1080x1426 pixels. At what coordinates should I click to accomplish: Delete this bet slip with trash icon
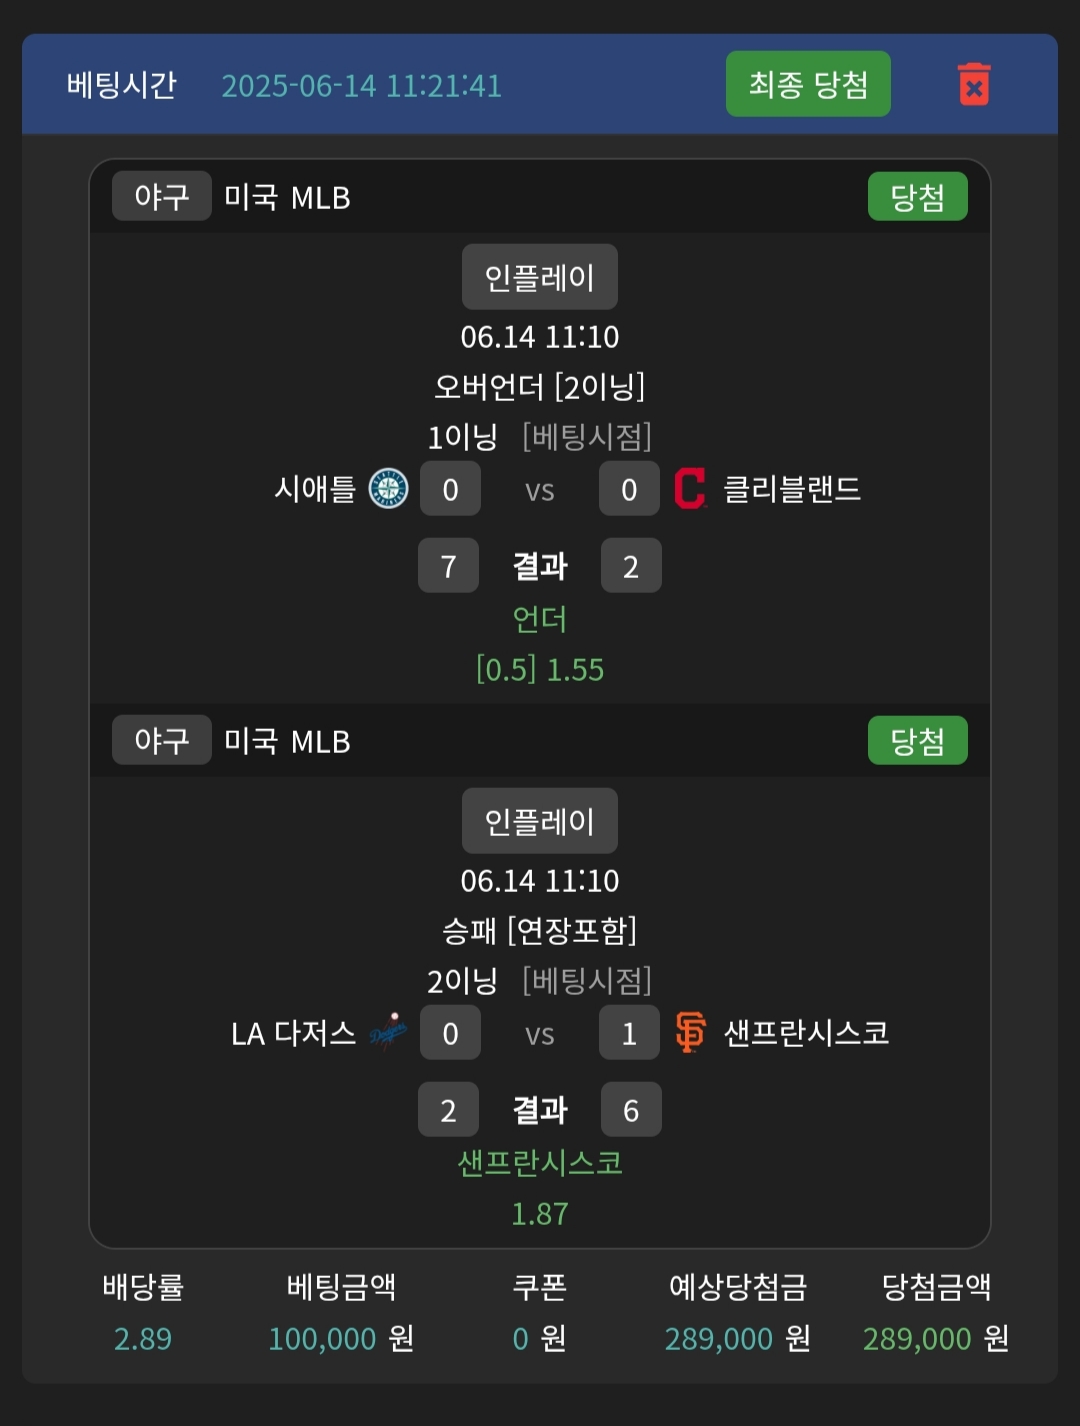(973, 85)
